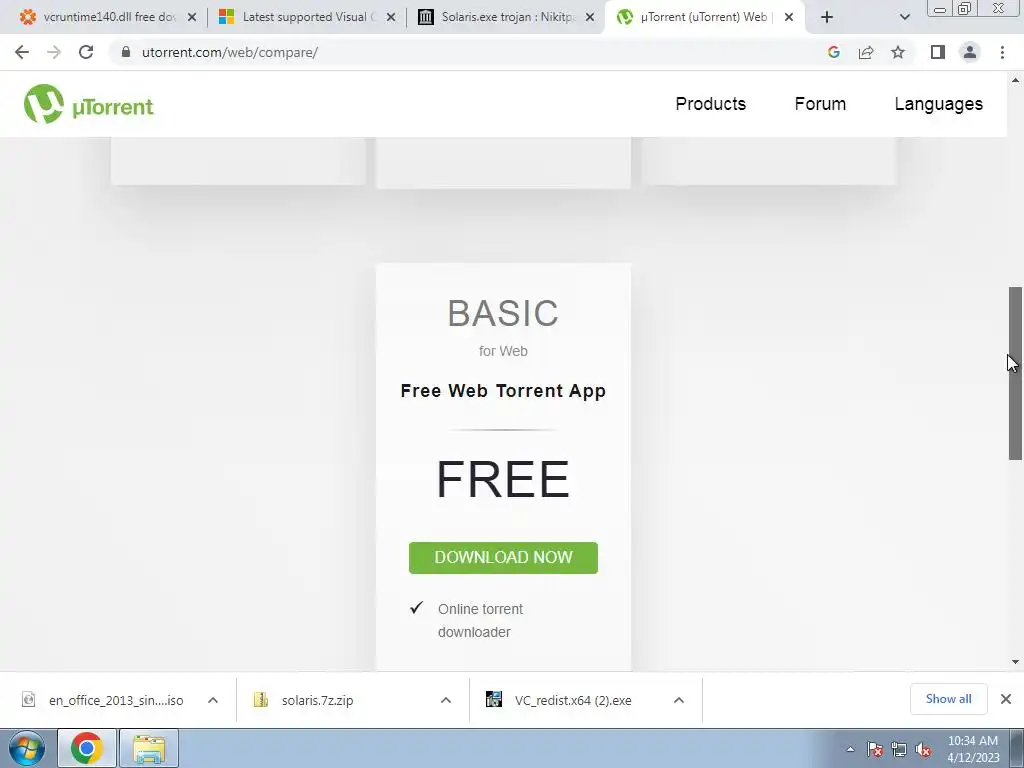Go back to the previous page
Image resolution: width=1024 pixels, height=768 pixels.
22,52
